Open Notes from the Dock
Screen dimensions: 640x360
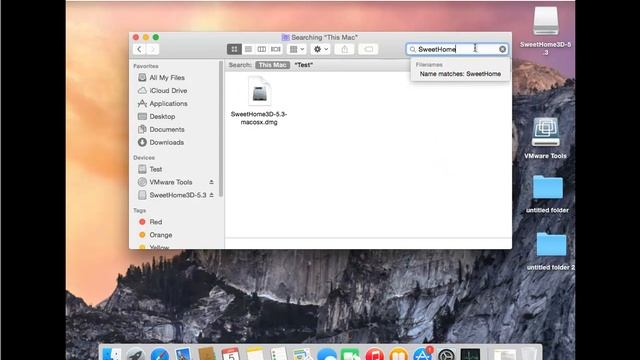255,354
